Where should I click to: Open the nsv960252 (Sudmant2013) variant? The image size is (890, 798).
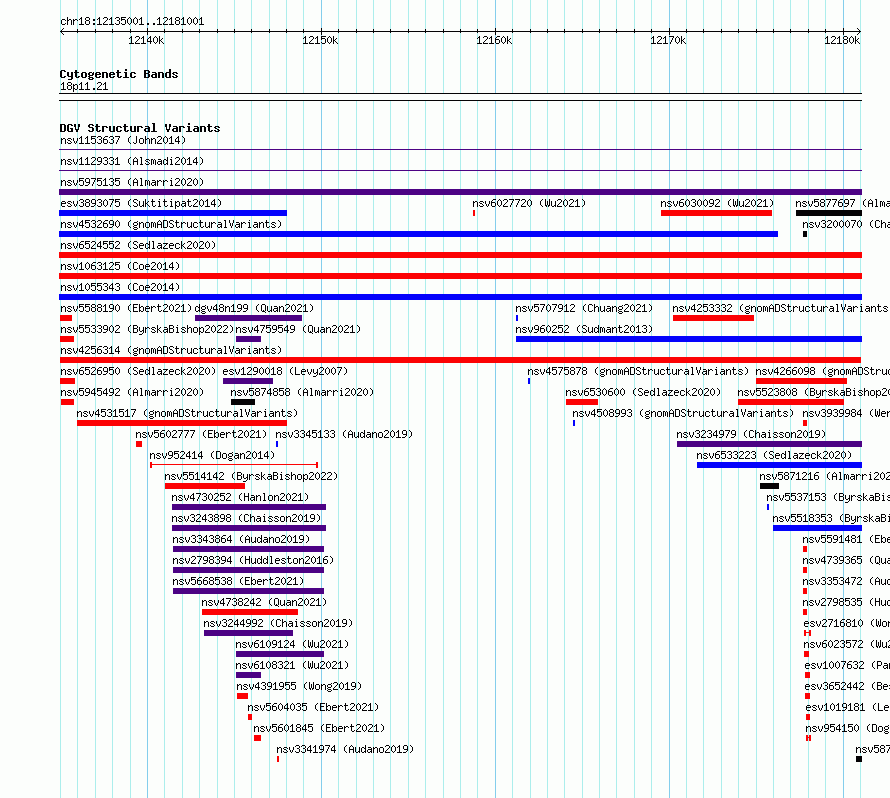tap(584, 329)
